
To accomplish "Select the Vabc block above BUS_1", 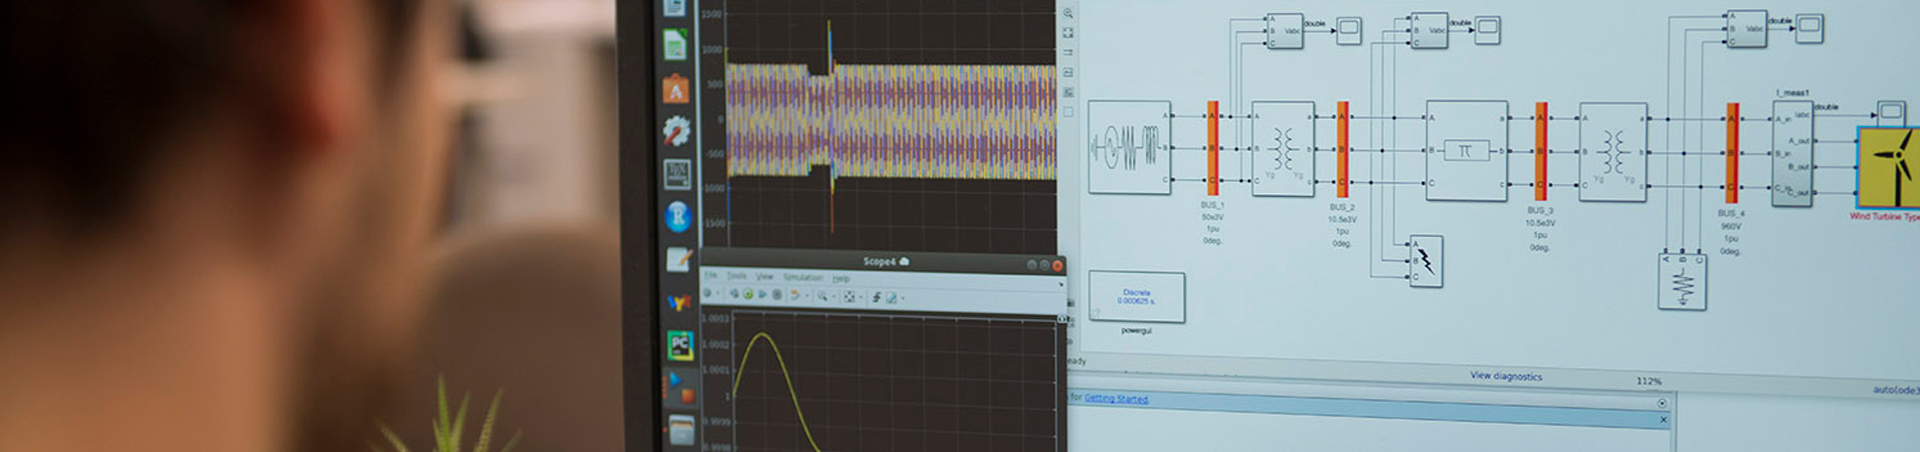I will (1284, 31).
